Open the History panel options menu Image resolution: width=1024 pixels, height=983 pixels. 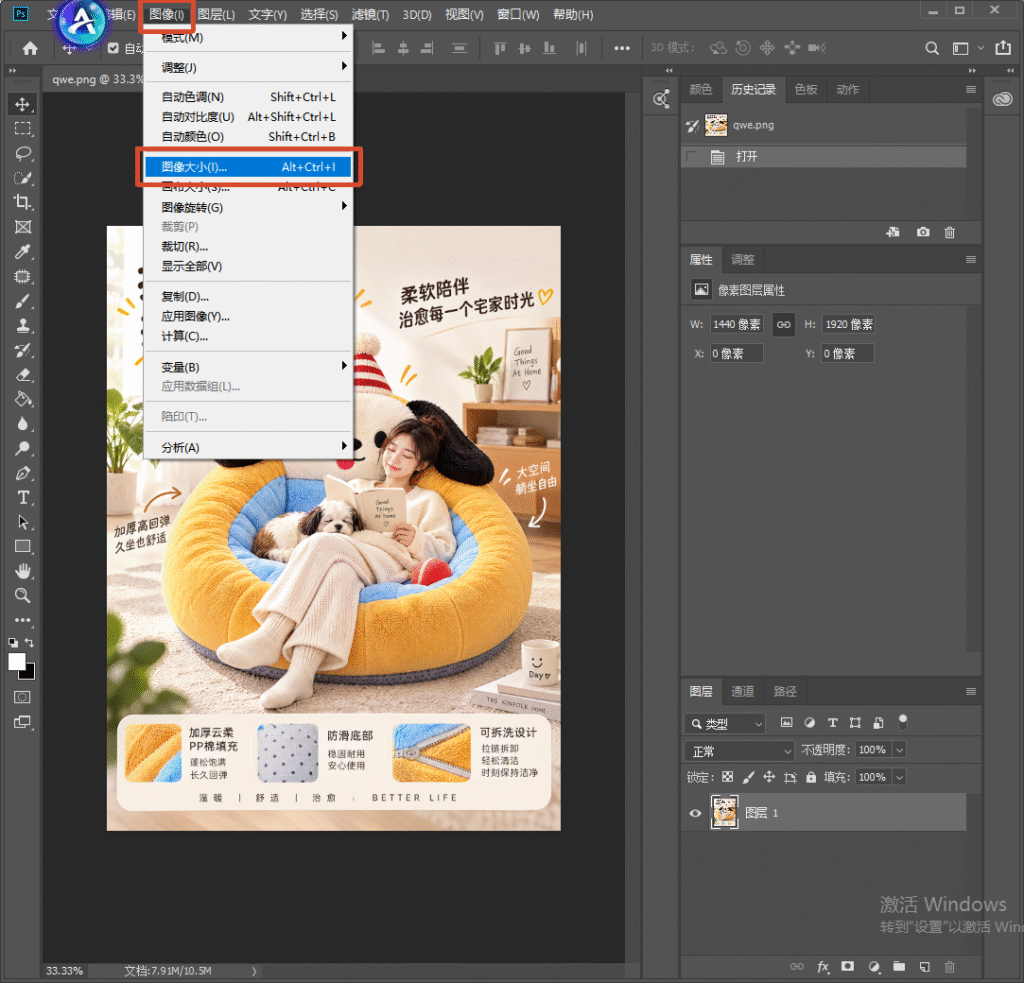pyautogui.click(x=971, y=89)
